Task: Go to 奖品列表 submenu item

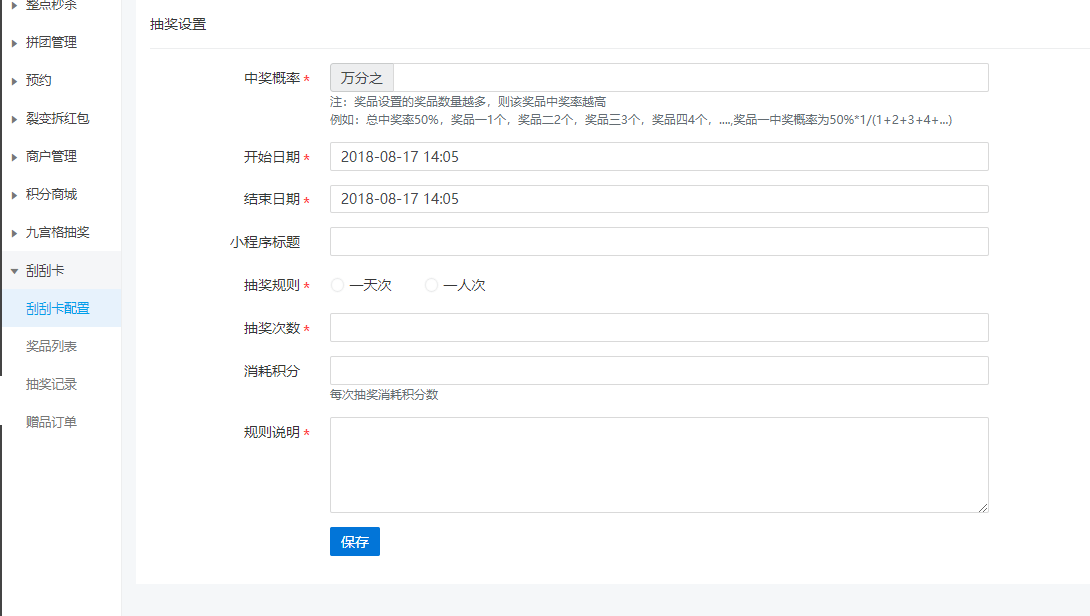Action: pos(52,346)
